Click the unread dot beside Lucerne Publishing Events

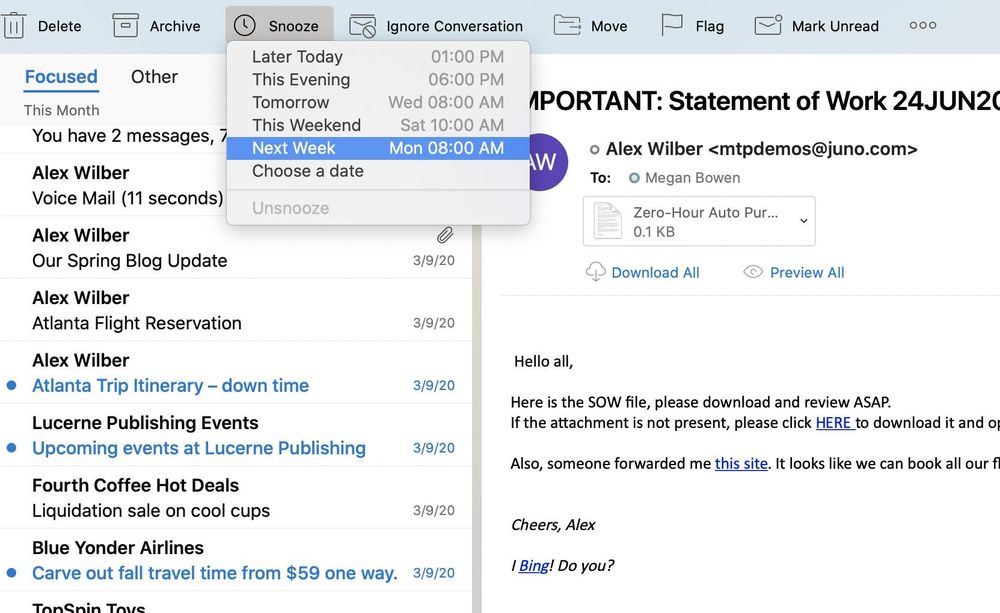tap(11, 448)
